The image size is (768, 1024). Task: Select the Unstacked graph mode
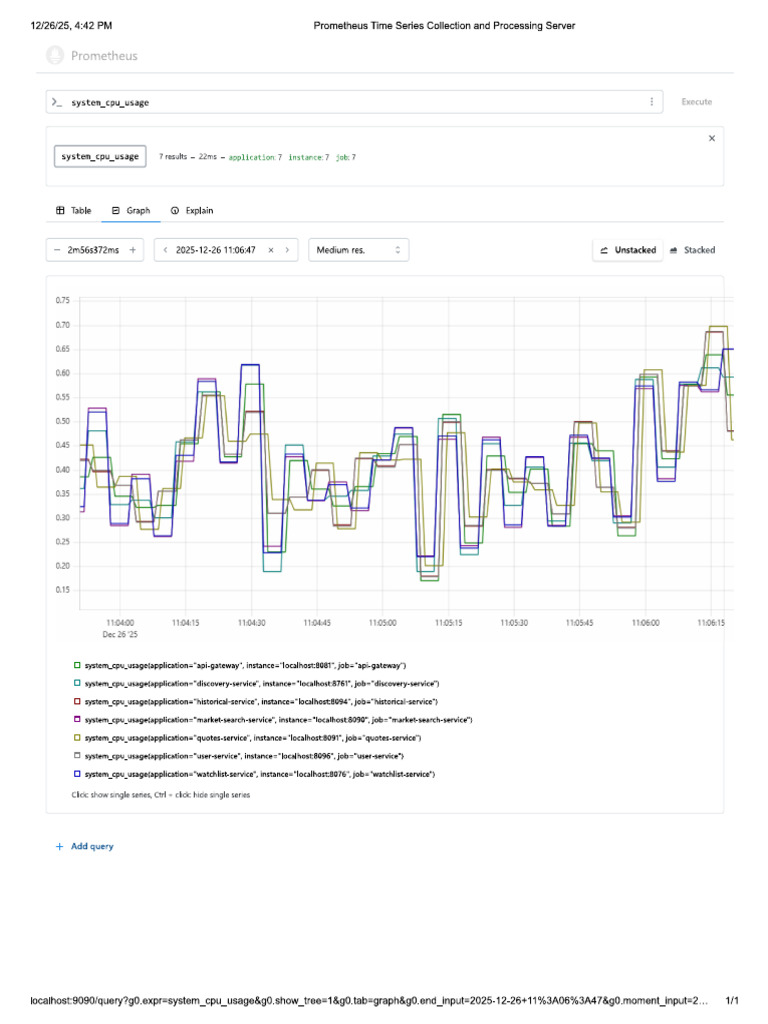click(628, 250)
